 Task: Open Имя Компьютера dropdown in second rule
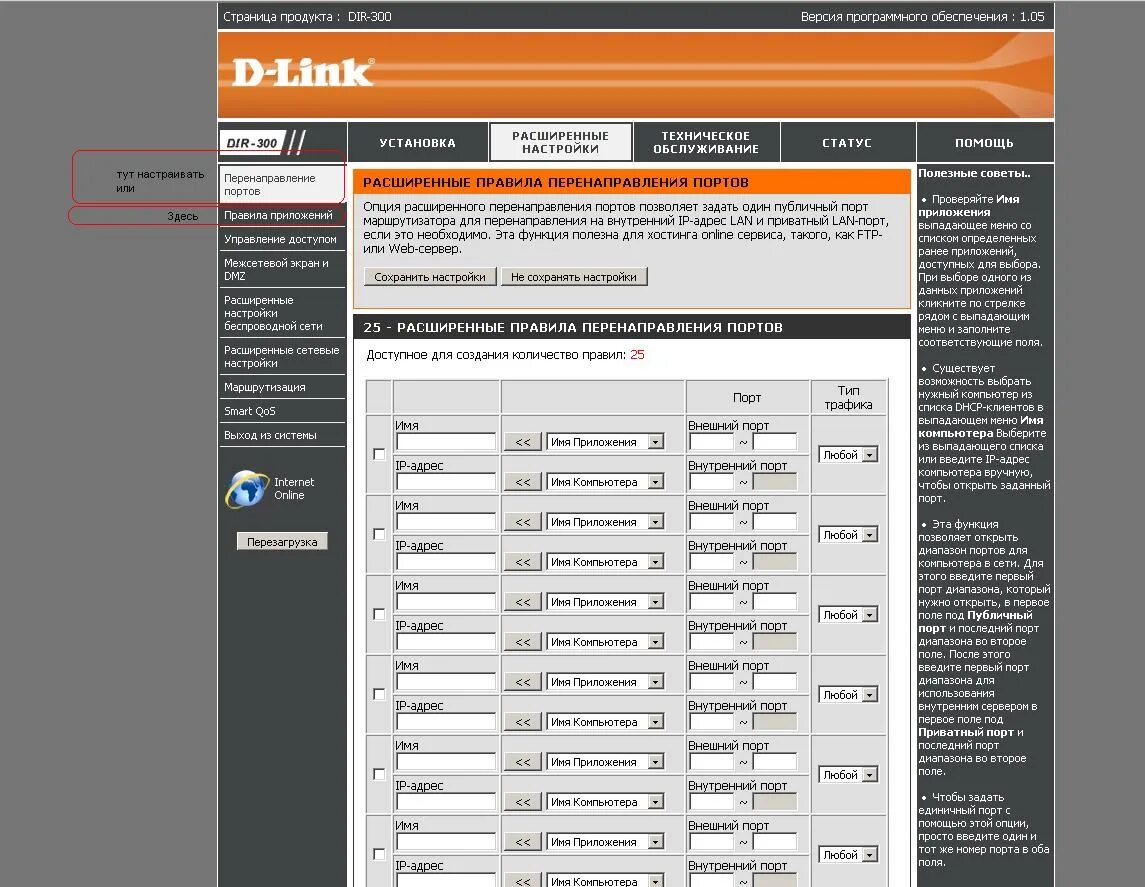605,562
